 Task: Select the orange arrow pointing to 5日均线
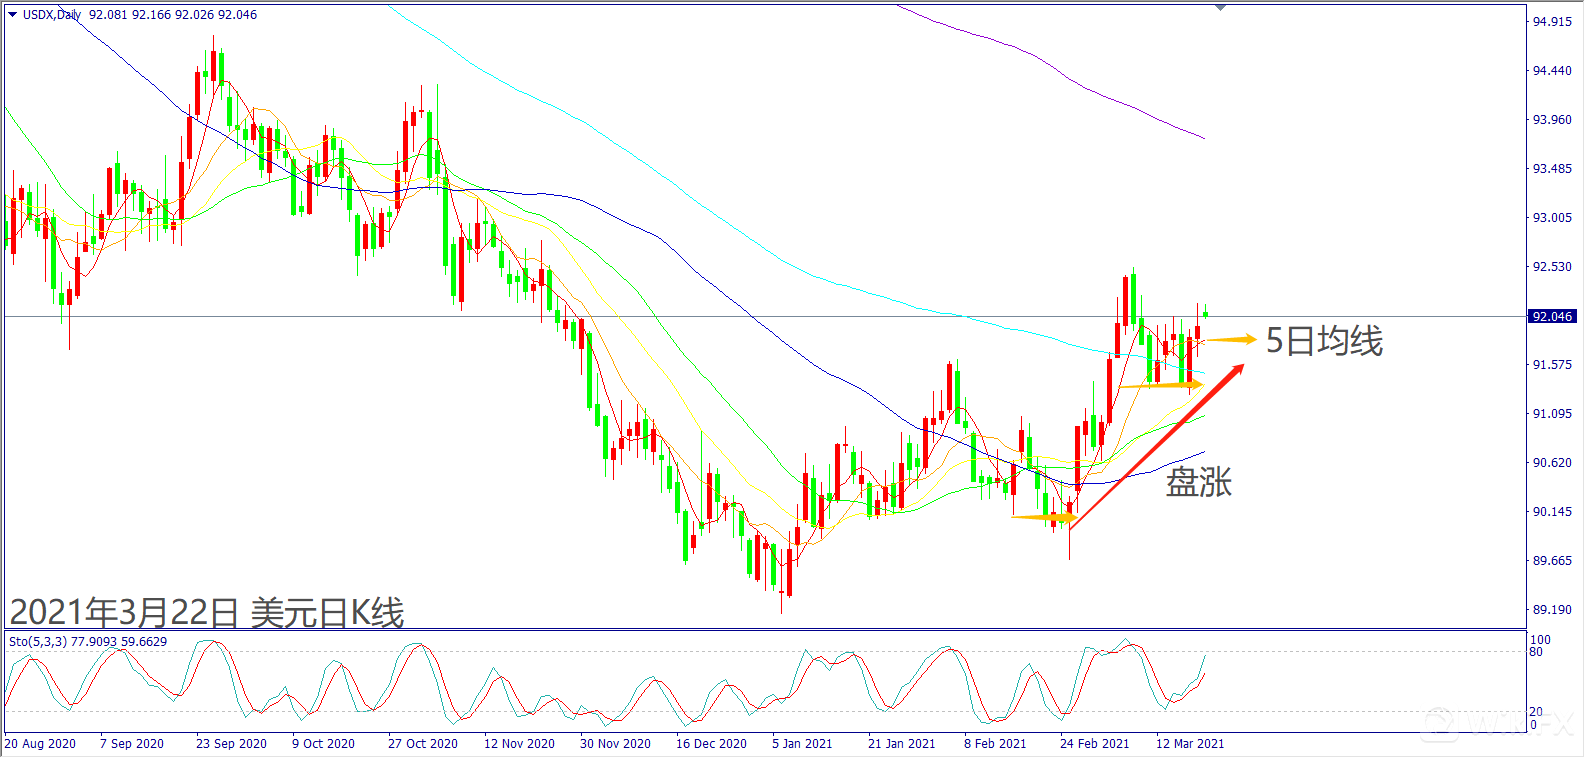click(x=1229, y=340)
